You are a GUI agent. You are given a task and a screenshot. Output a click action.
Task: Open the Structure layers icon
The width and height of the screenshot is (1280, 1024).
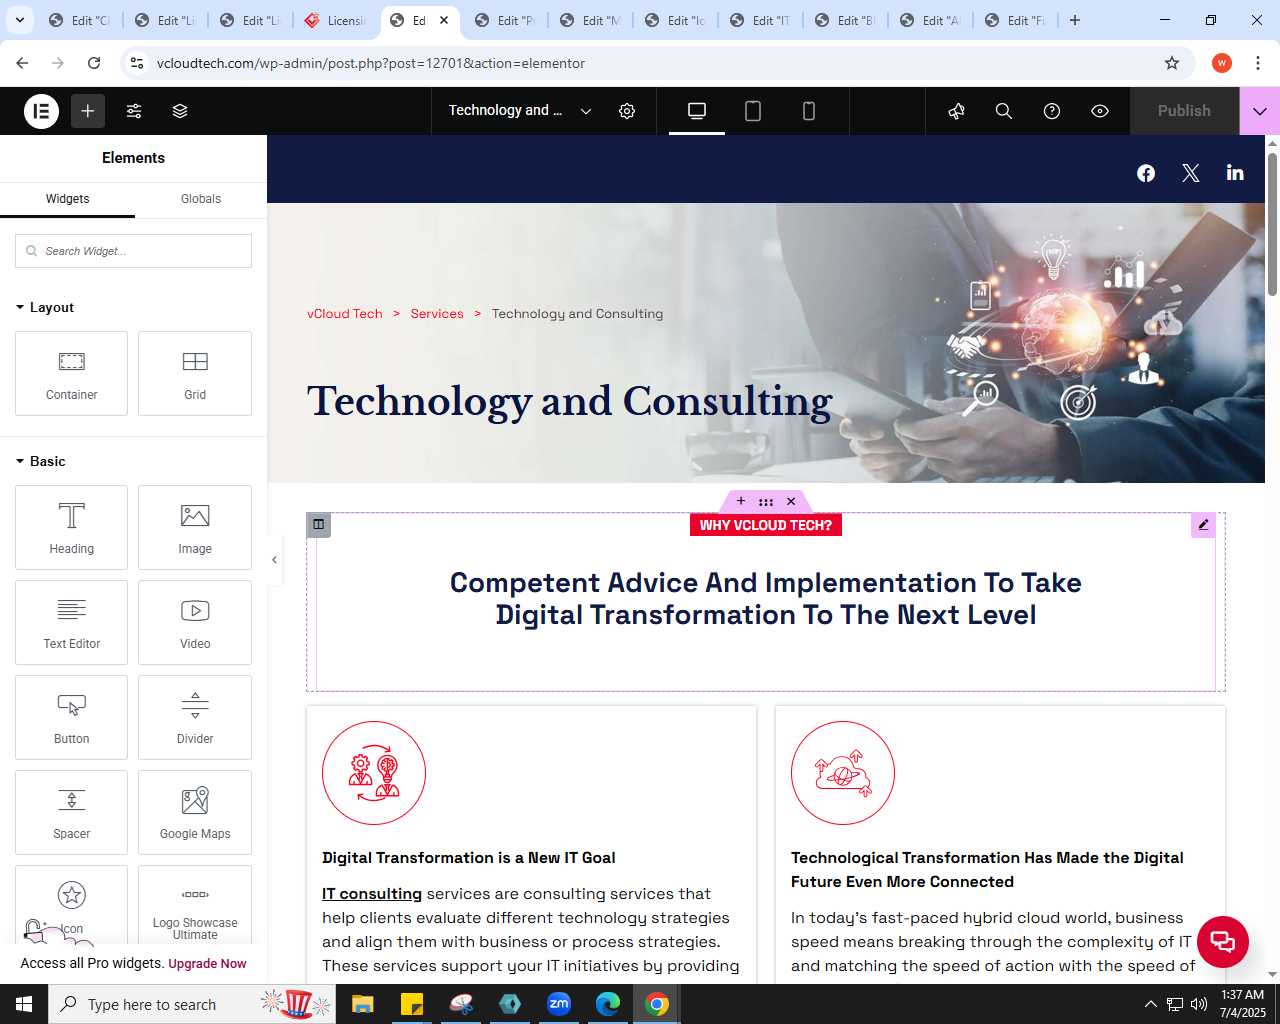(180, 111)
